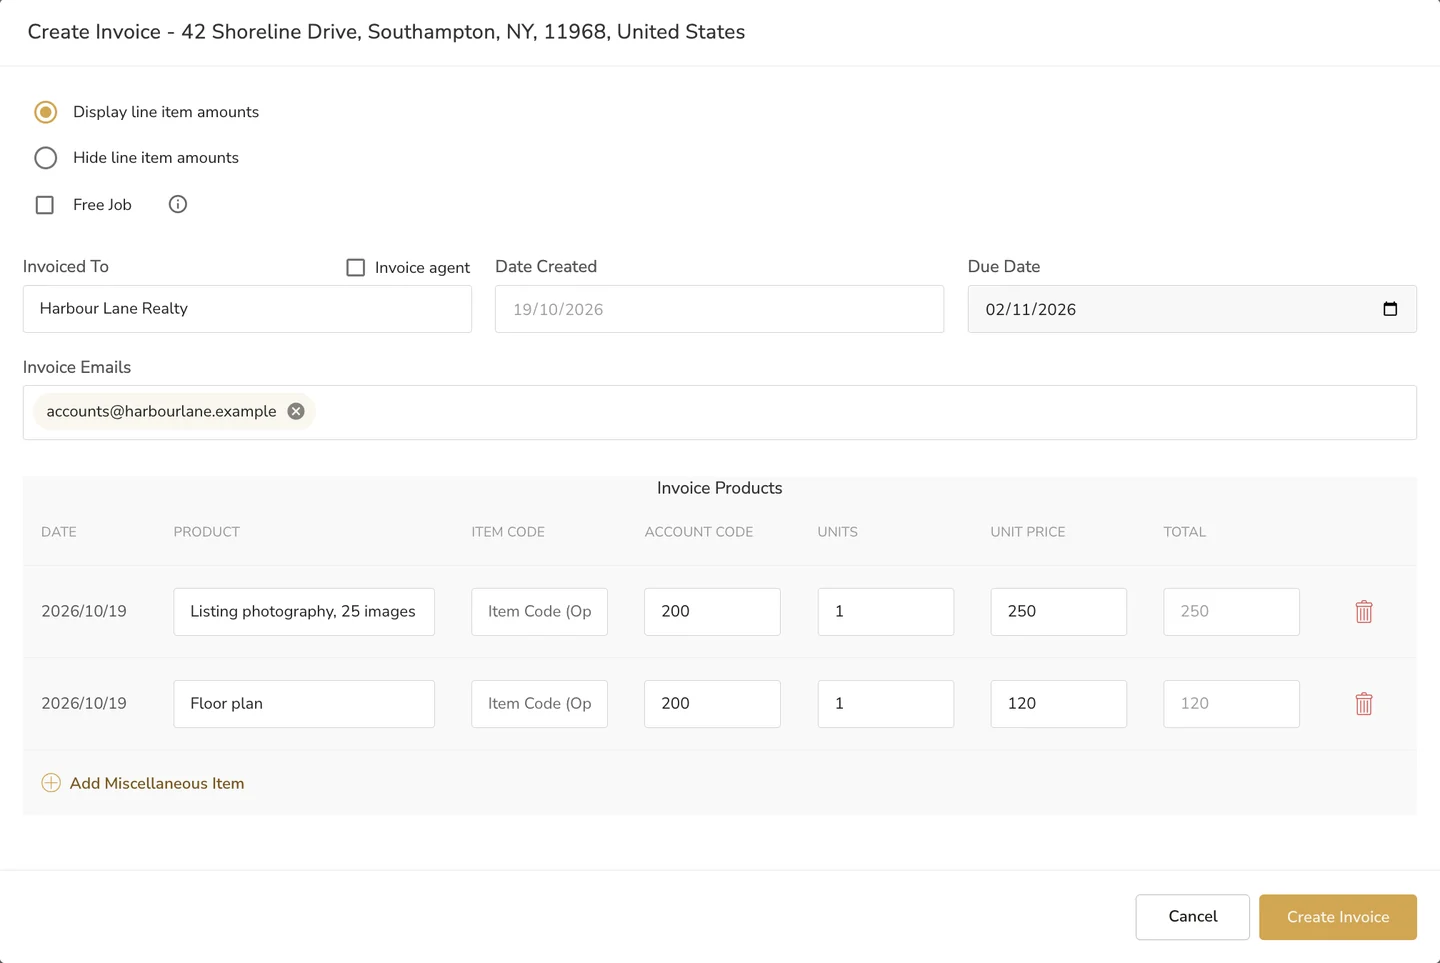This screenshot has width=1440, height=963.
Task: Click the Invoice Products heading
Action: [720, 488]
